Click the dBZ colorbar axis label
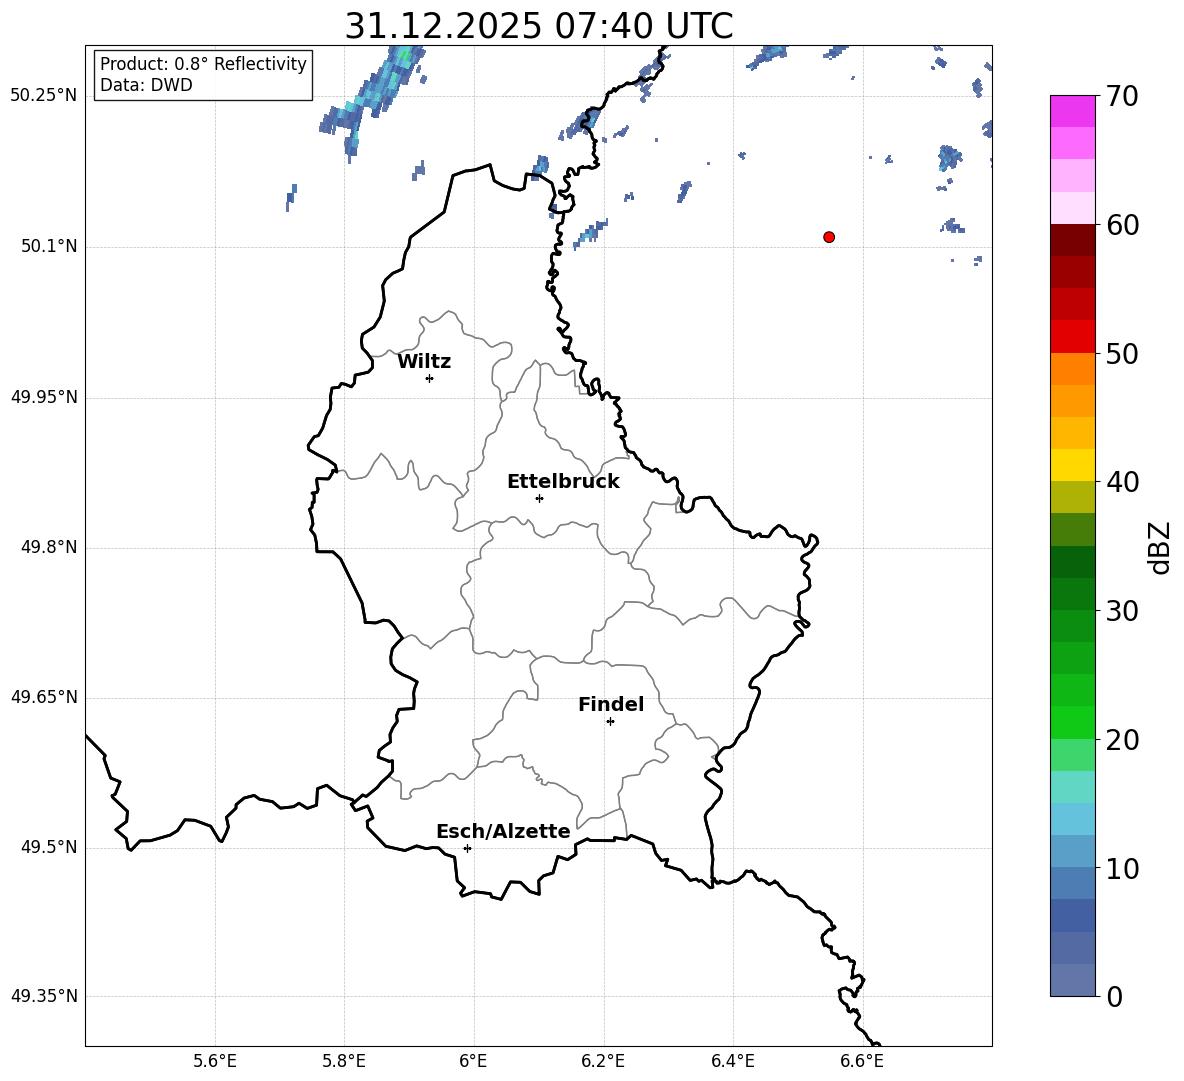Image resolution: width=1184 pixels, height=1081 pixels. [1159, 547]
